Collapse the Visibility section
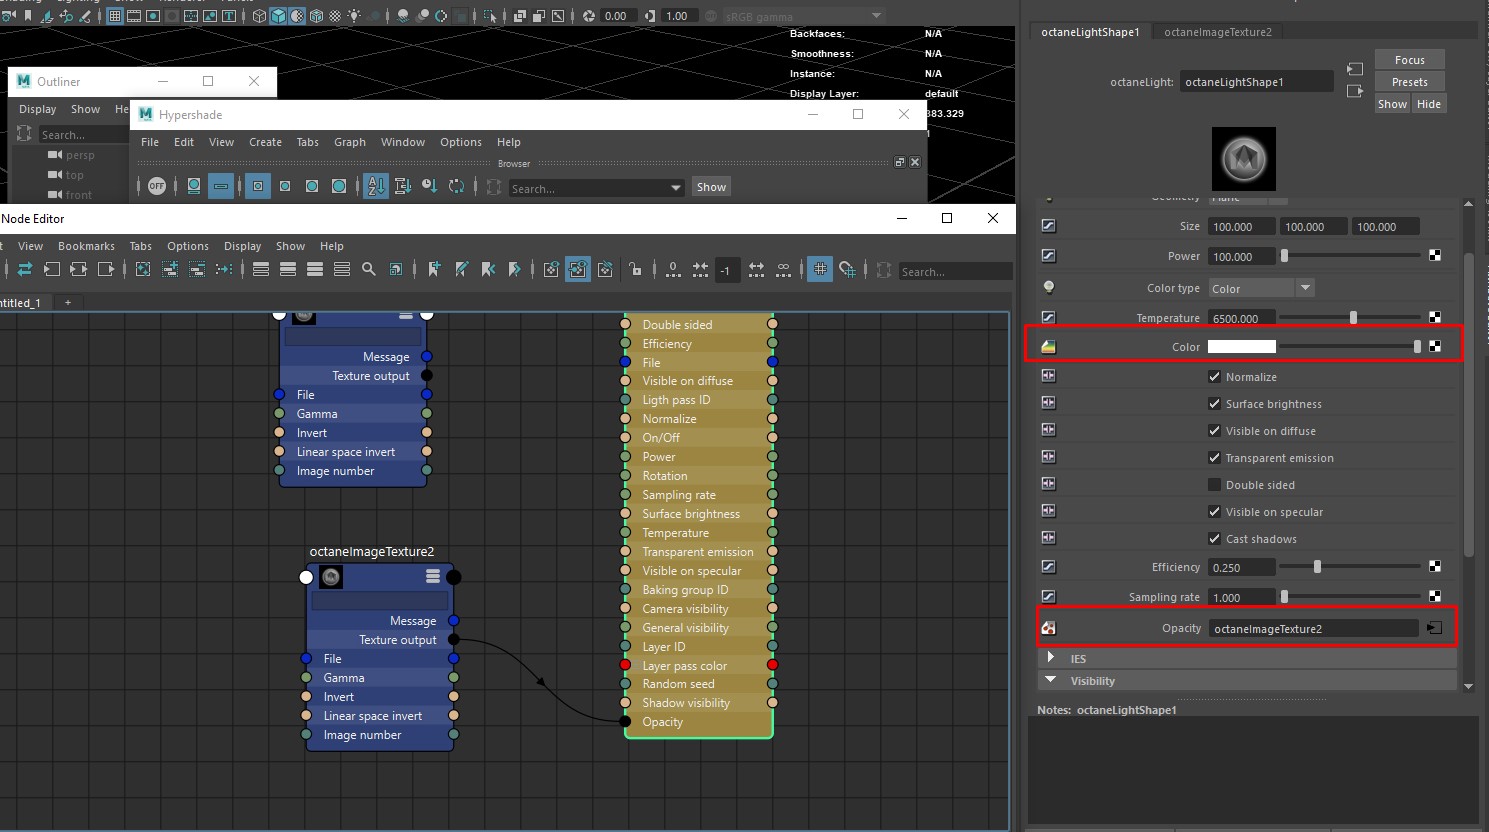1489x832 pixels. (x=1050, y=680)
